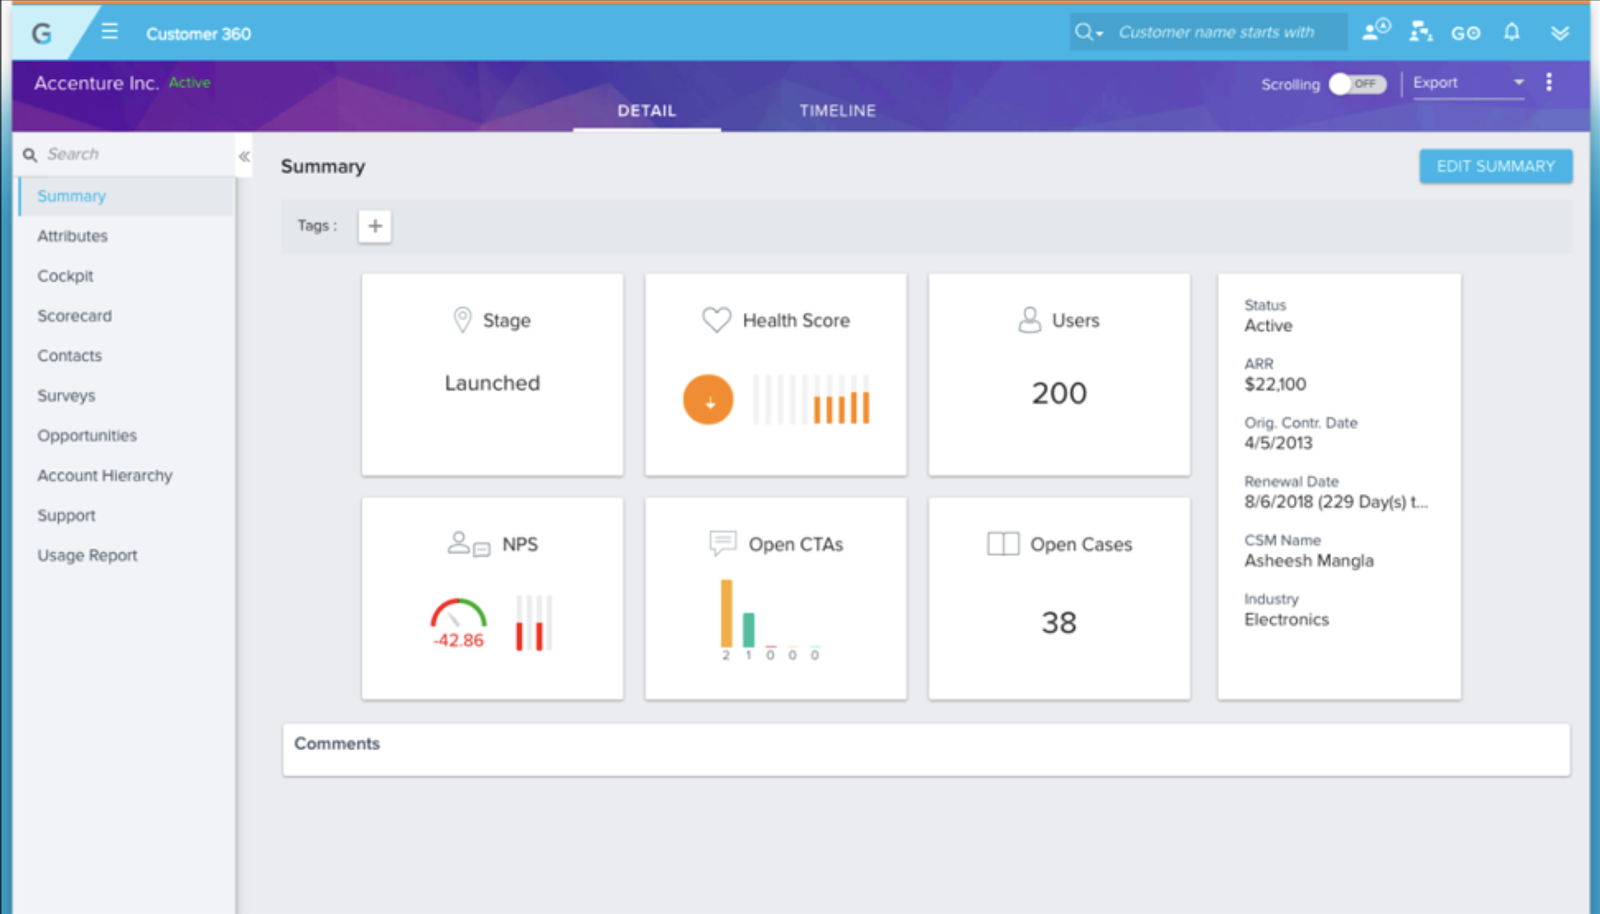The width and height of the screenshot is (1600, 914).
Task: Click the Users count 200
Action: coord(1059,393)
